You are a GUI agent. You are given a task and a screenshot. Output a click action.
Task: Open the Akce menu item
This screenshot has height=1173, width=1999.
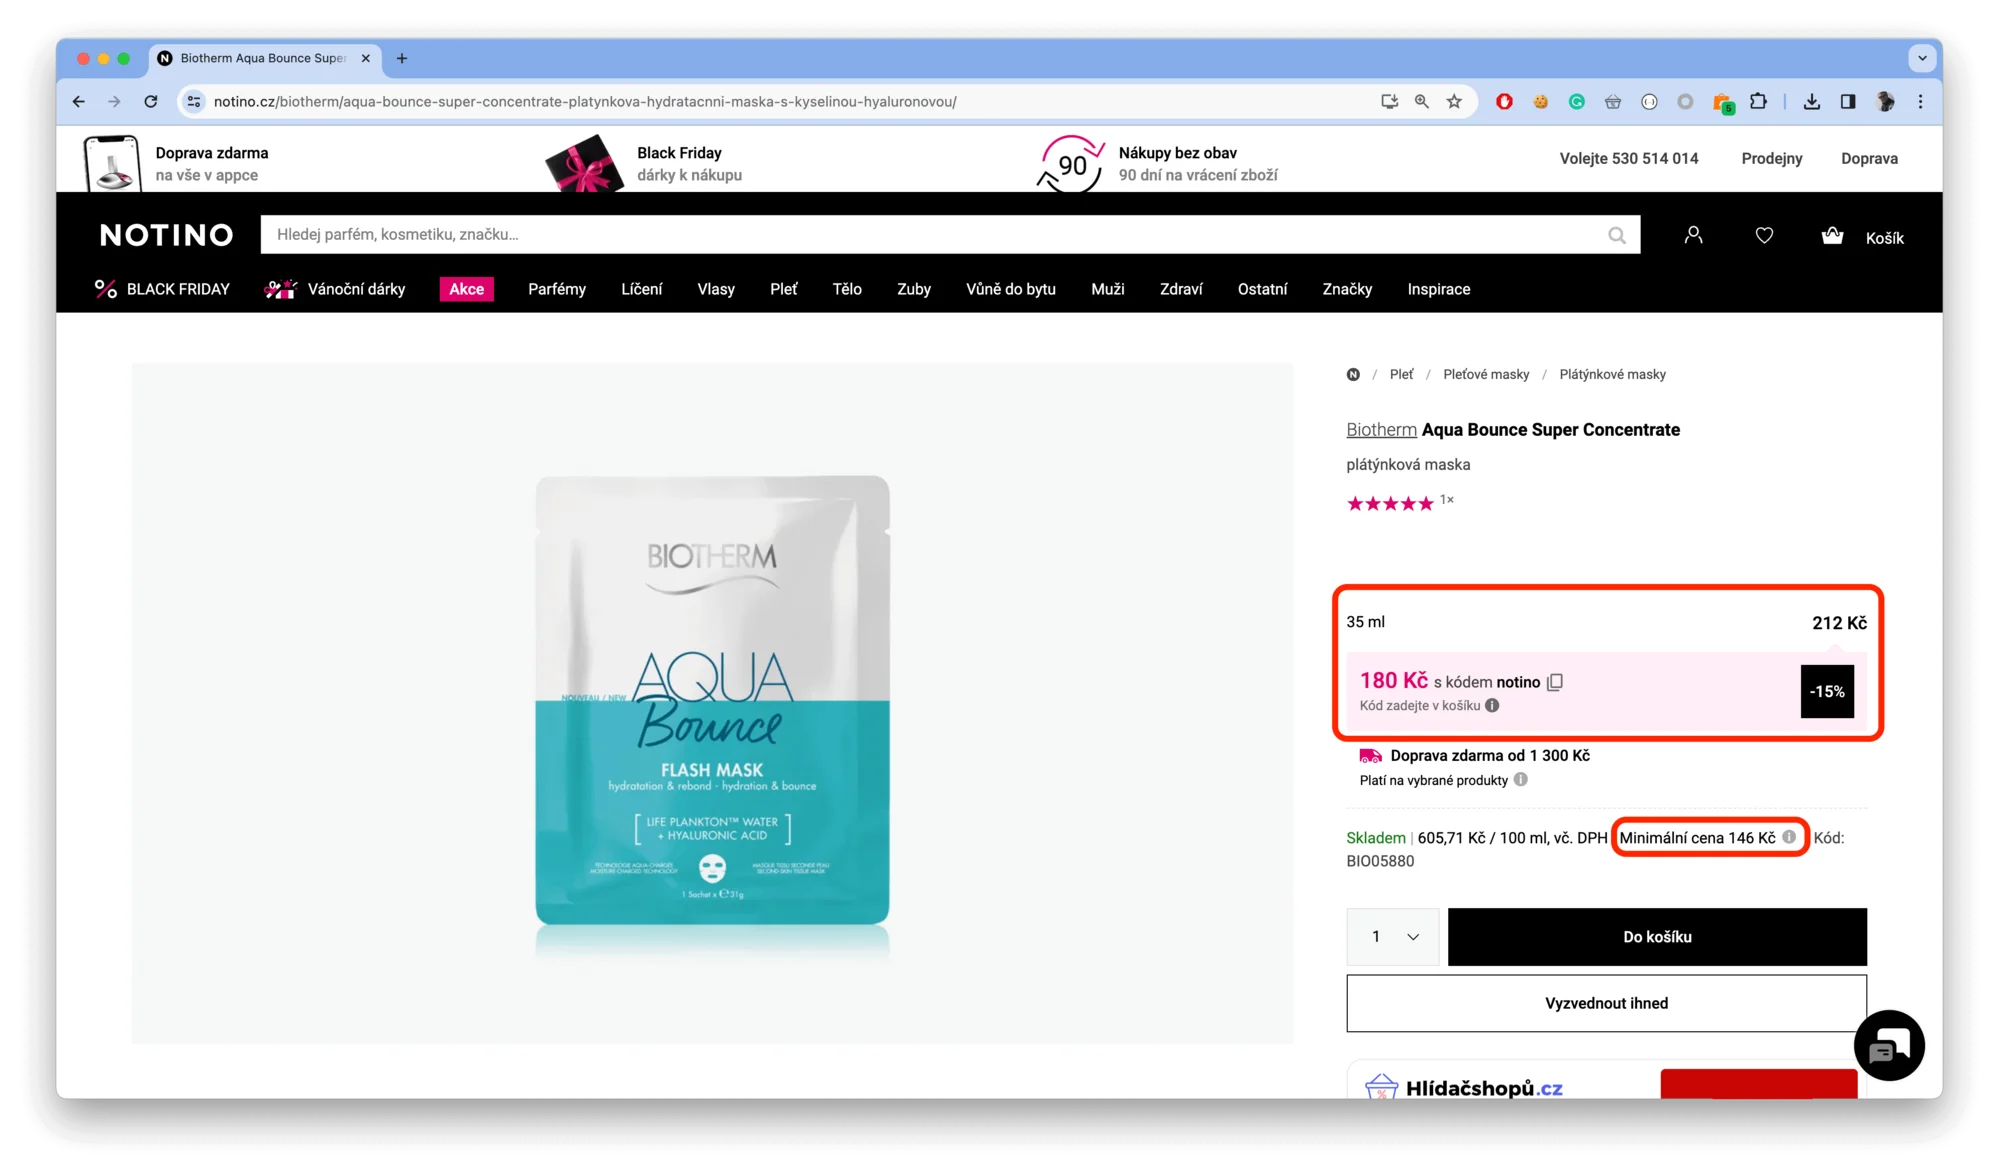pyautogui.click(x=466, y=289)
